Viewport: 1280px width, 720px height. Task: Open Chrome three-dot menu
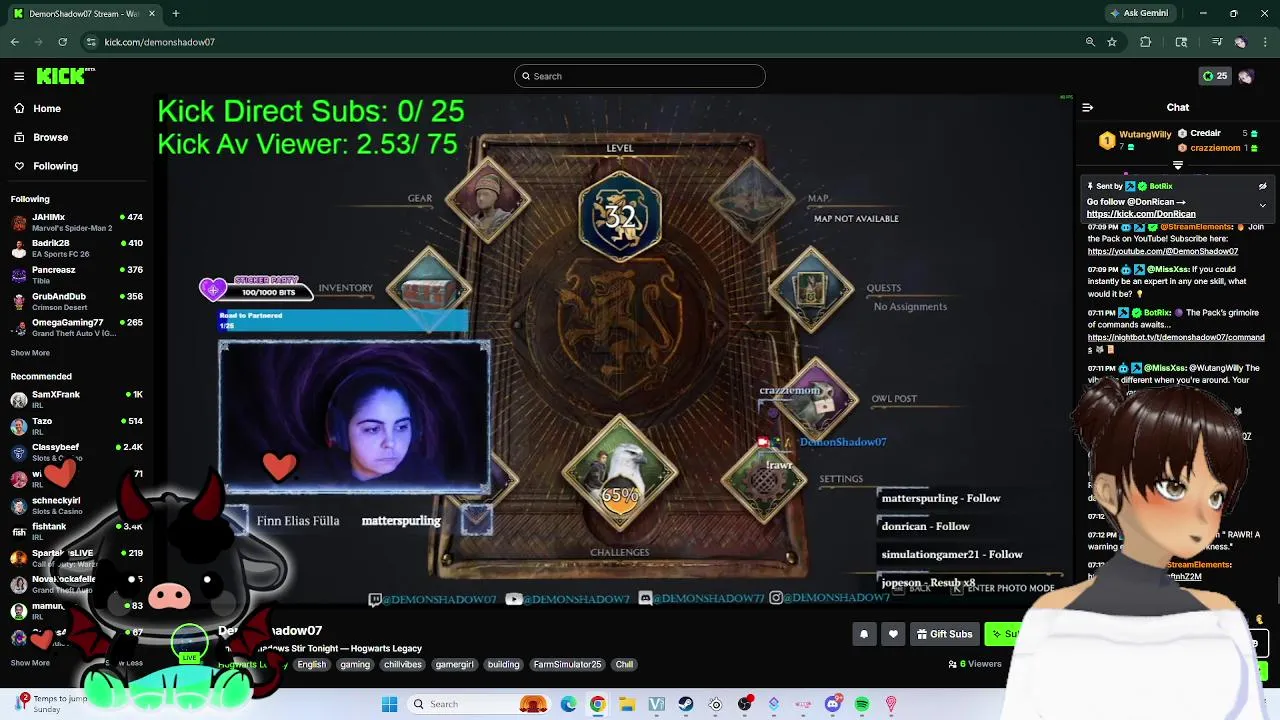pos(1264,42)
